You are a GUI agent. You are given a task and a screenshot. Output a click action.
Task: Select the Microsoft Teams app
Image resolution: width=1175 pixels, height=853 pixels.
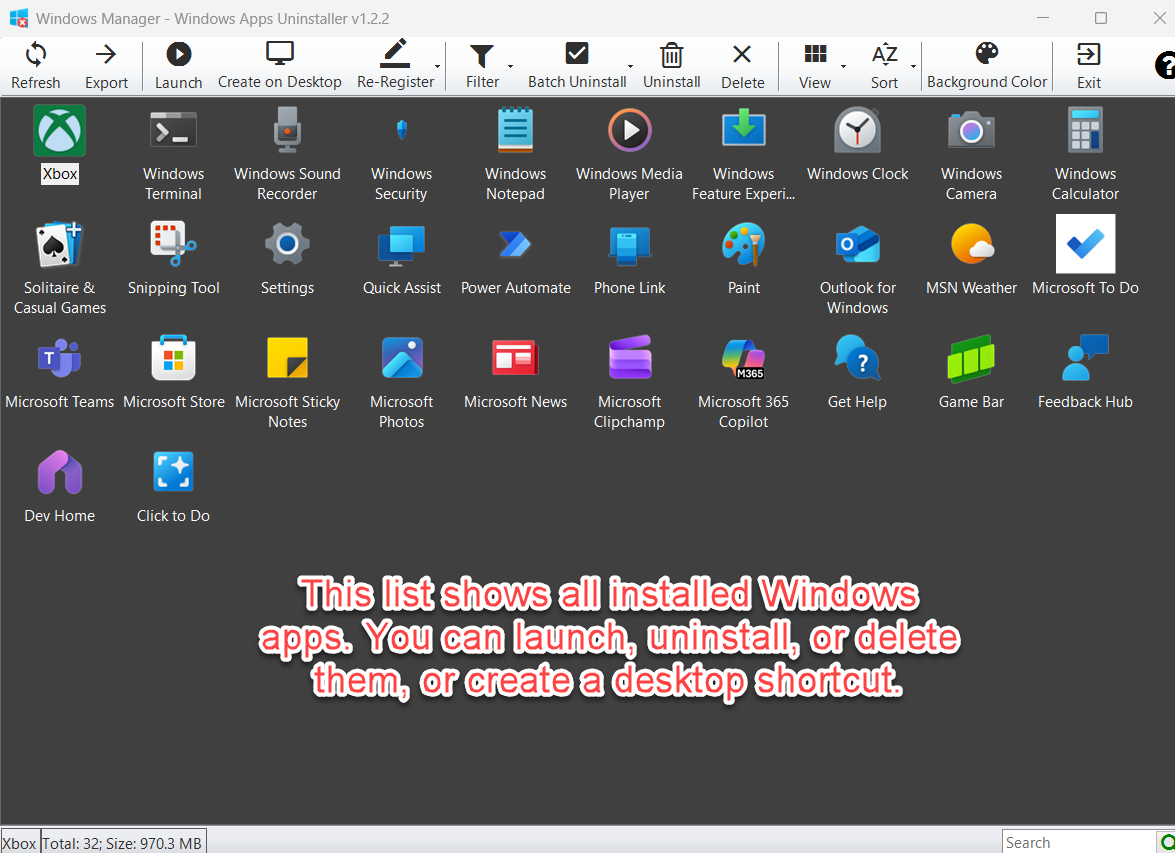tap(59, 372)
